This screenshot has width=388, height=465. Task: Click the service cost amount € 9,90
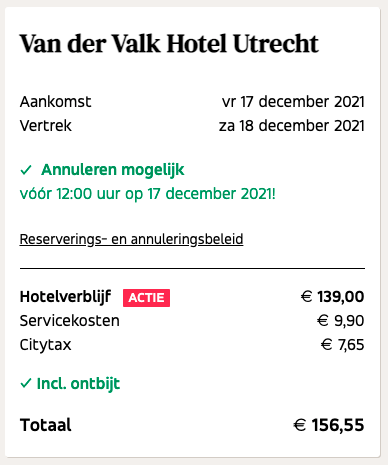pyautogui.click(x=340, y=321)
